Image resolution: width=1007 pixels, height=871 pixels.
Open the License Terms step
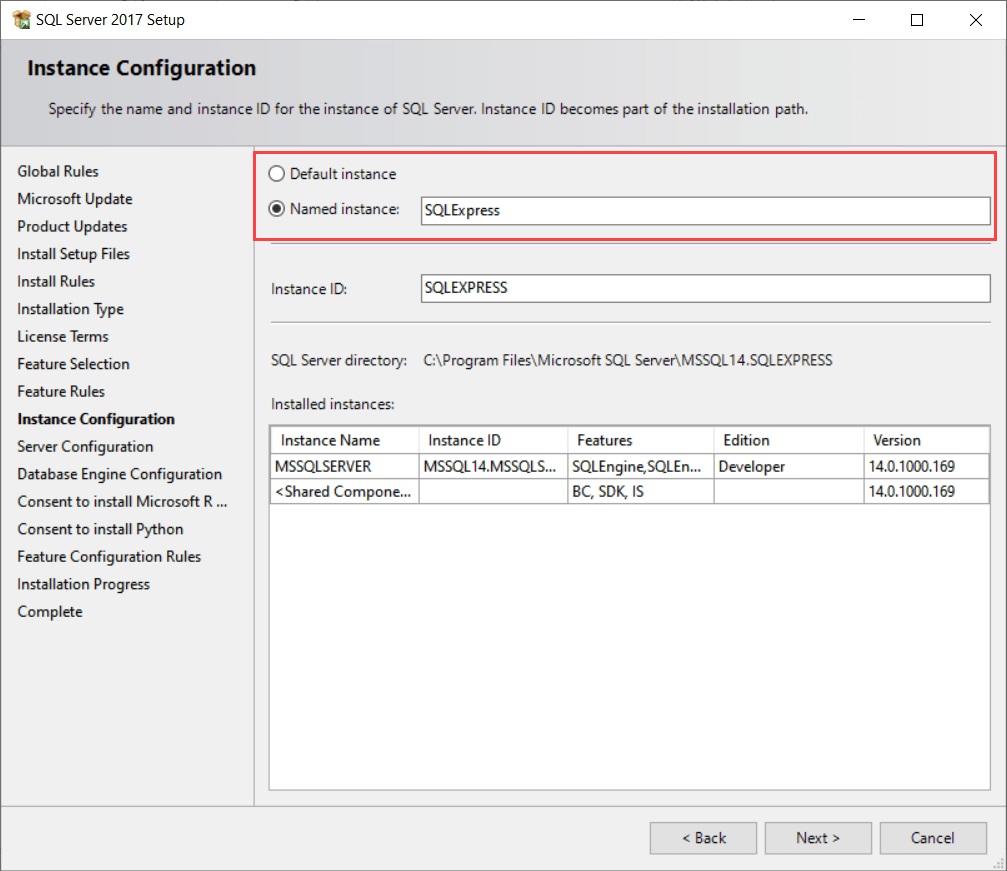pos(63,336)
